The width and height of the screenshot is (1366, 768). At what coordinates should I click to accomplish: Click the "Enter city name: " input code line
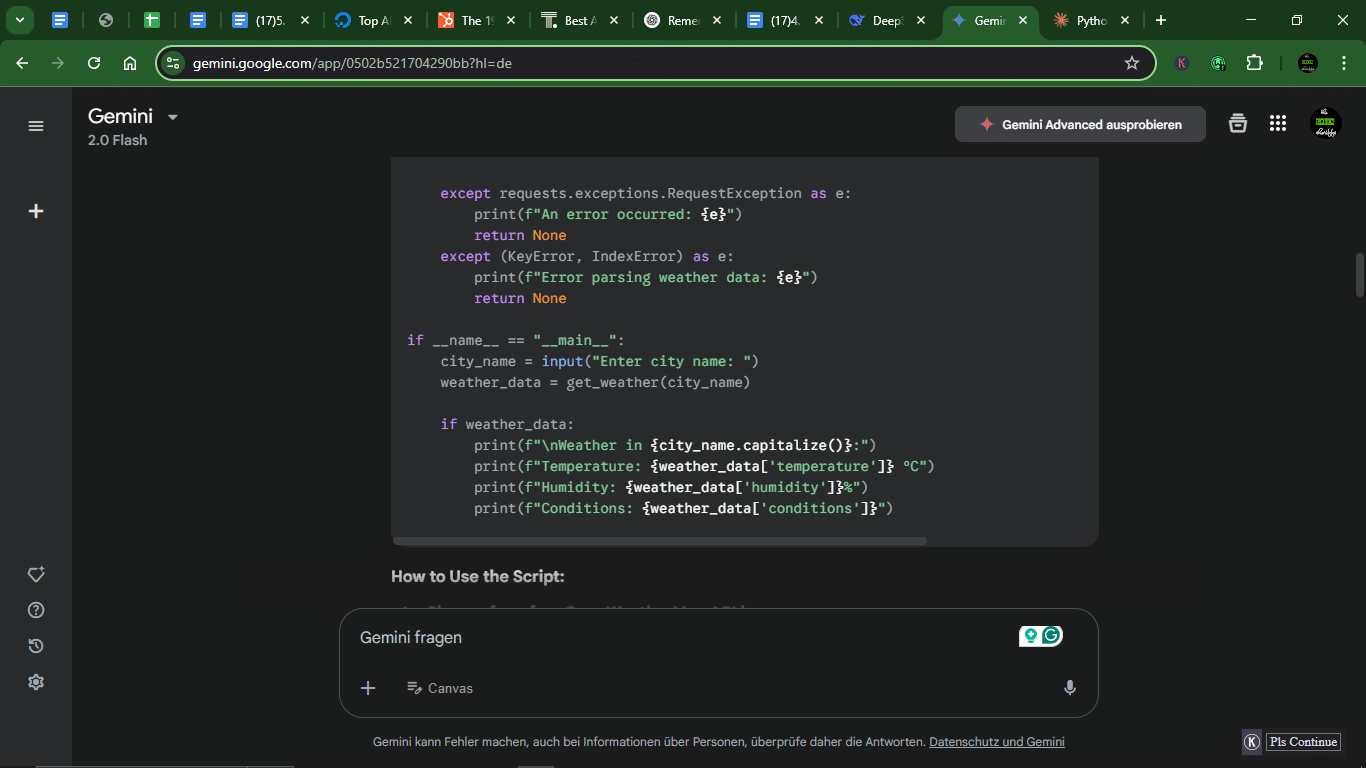[x=600, y=361]
